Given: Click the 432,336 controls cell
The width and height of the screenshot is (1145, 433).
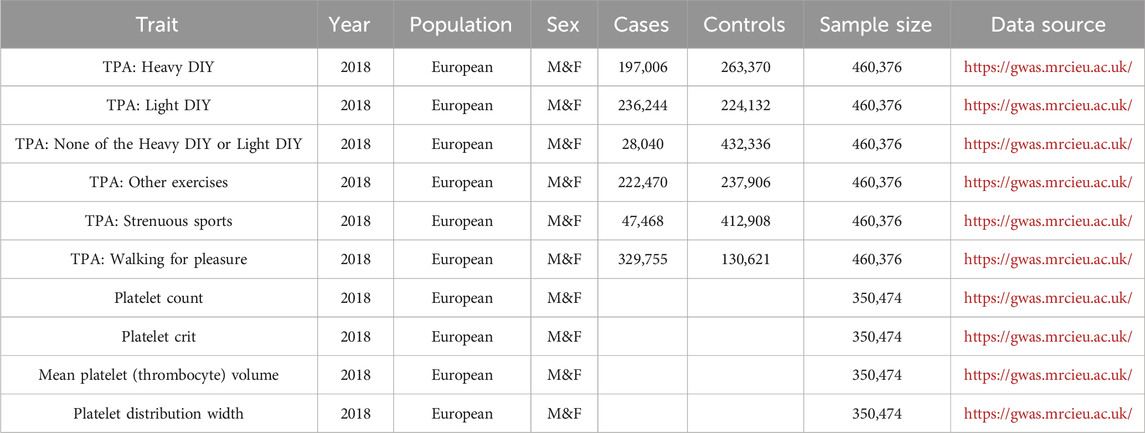Looking at the screenshot, I should click(x=744, y=144).
